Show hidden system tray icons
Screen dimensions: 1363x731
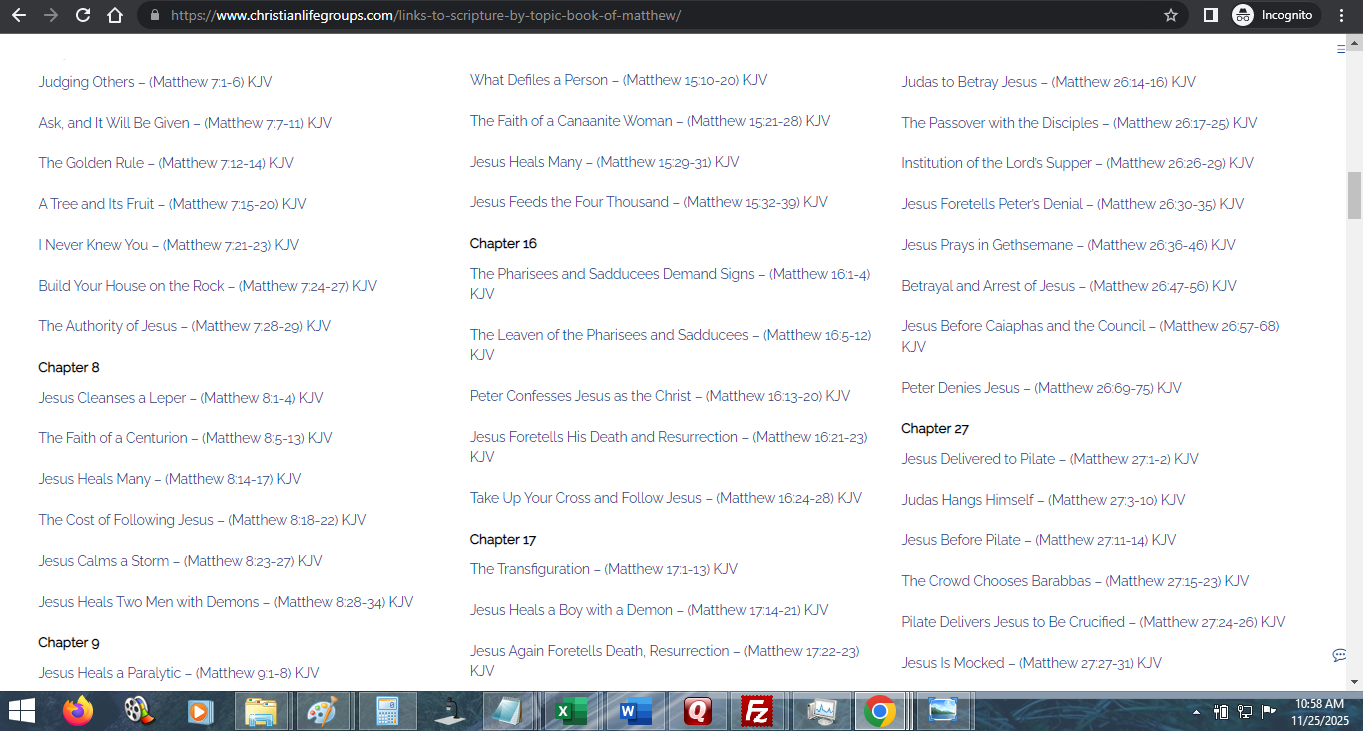(1197, 712)
